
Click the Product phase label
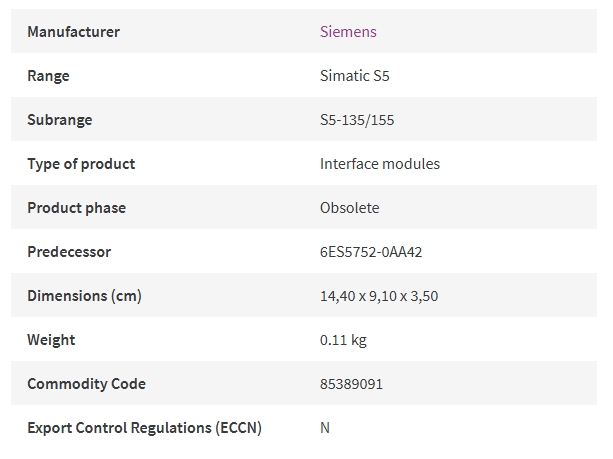click(x=77, y=208)
